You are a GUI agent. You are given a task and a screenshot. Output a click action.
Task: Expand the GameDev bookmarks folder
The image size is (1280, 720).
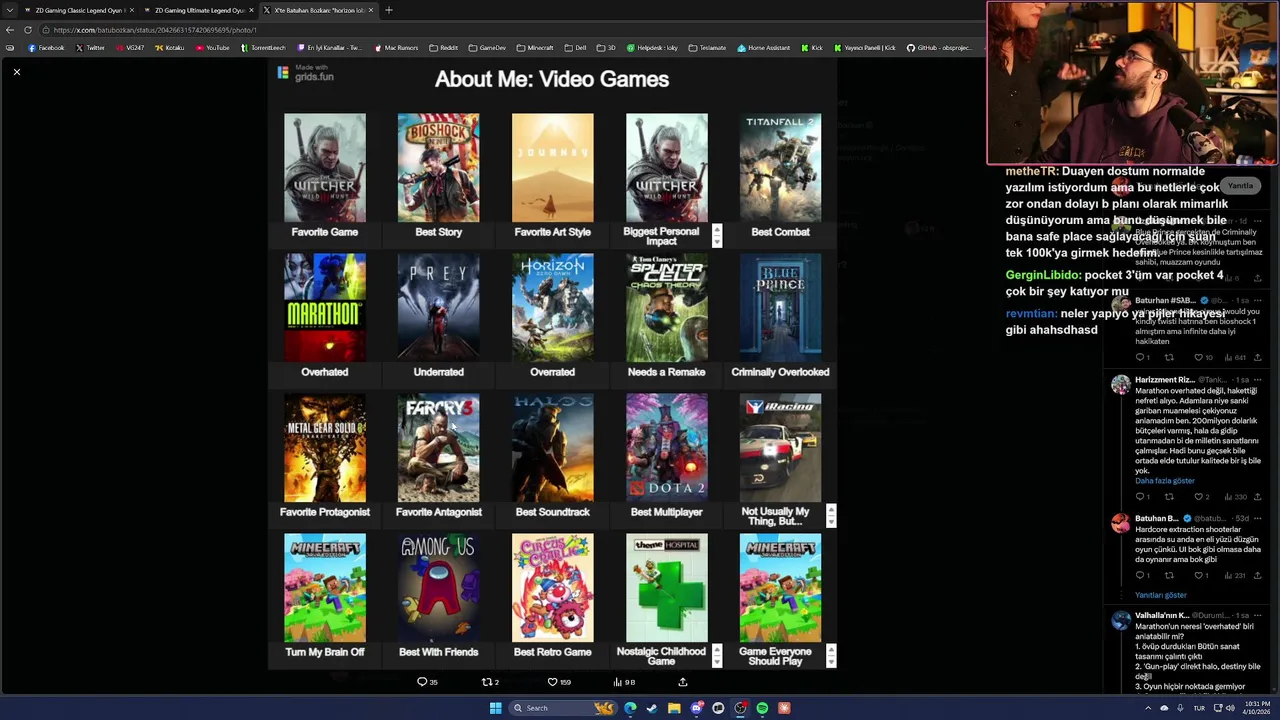click(487, 48)
